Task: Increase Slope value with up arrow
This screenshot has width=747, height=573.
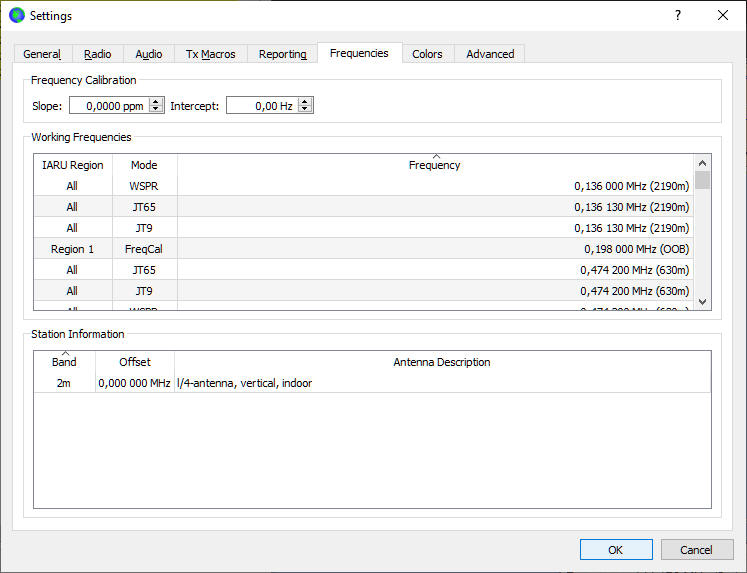Action: [x=156, y=101]
